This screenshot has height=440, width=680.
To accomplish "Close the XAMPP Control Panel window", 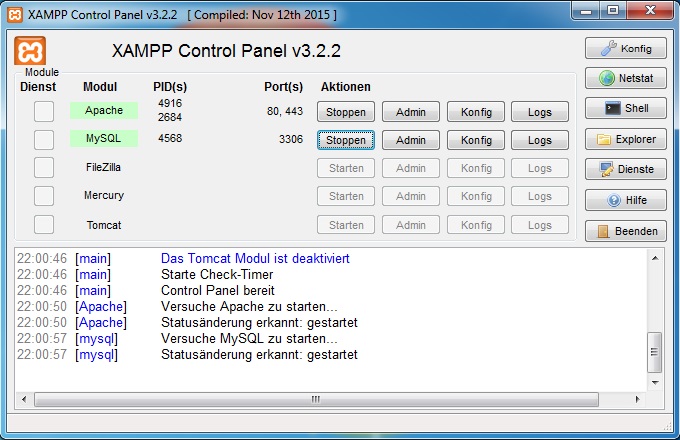I will (650, 11).
